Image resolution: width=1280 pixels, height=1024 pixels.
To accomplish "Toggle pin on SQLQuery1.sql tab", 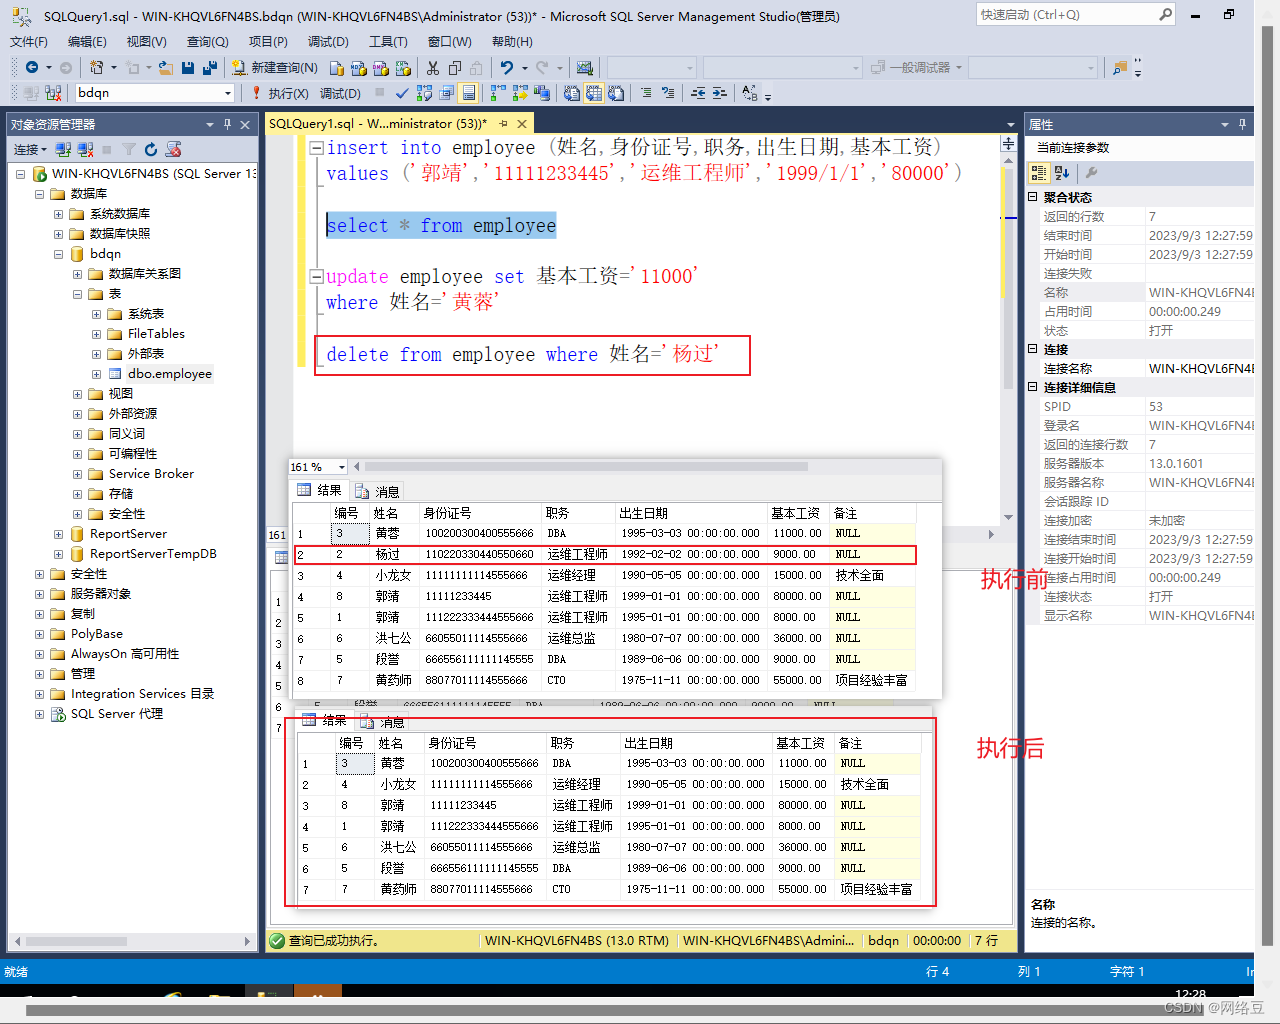I will (503, 123).
